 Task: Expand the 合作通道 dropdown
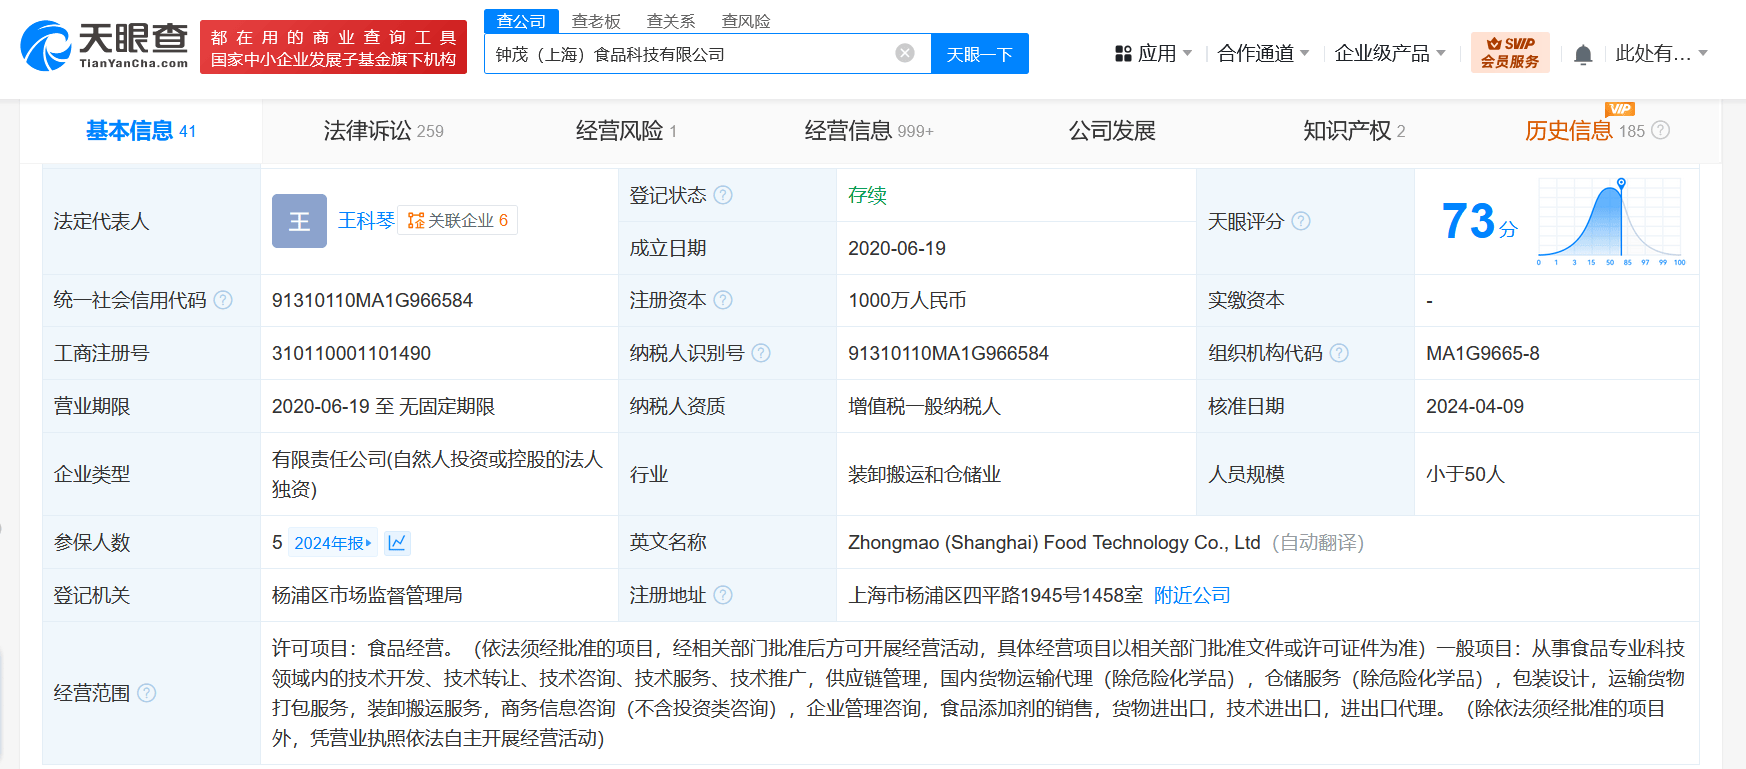click(1263, 54)
